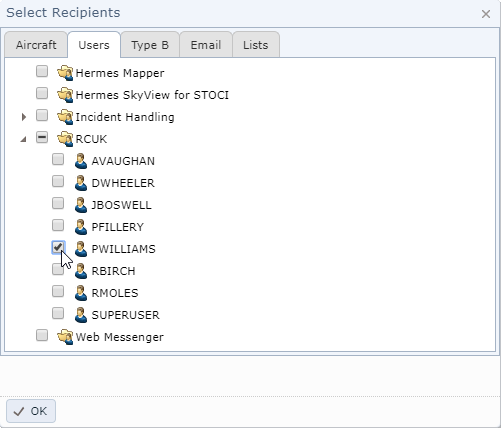The height and width of the screenshot is (428, 501).
Task: Uncheck the PWILLIAMS checkbox
Action: click(58, 247)
